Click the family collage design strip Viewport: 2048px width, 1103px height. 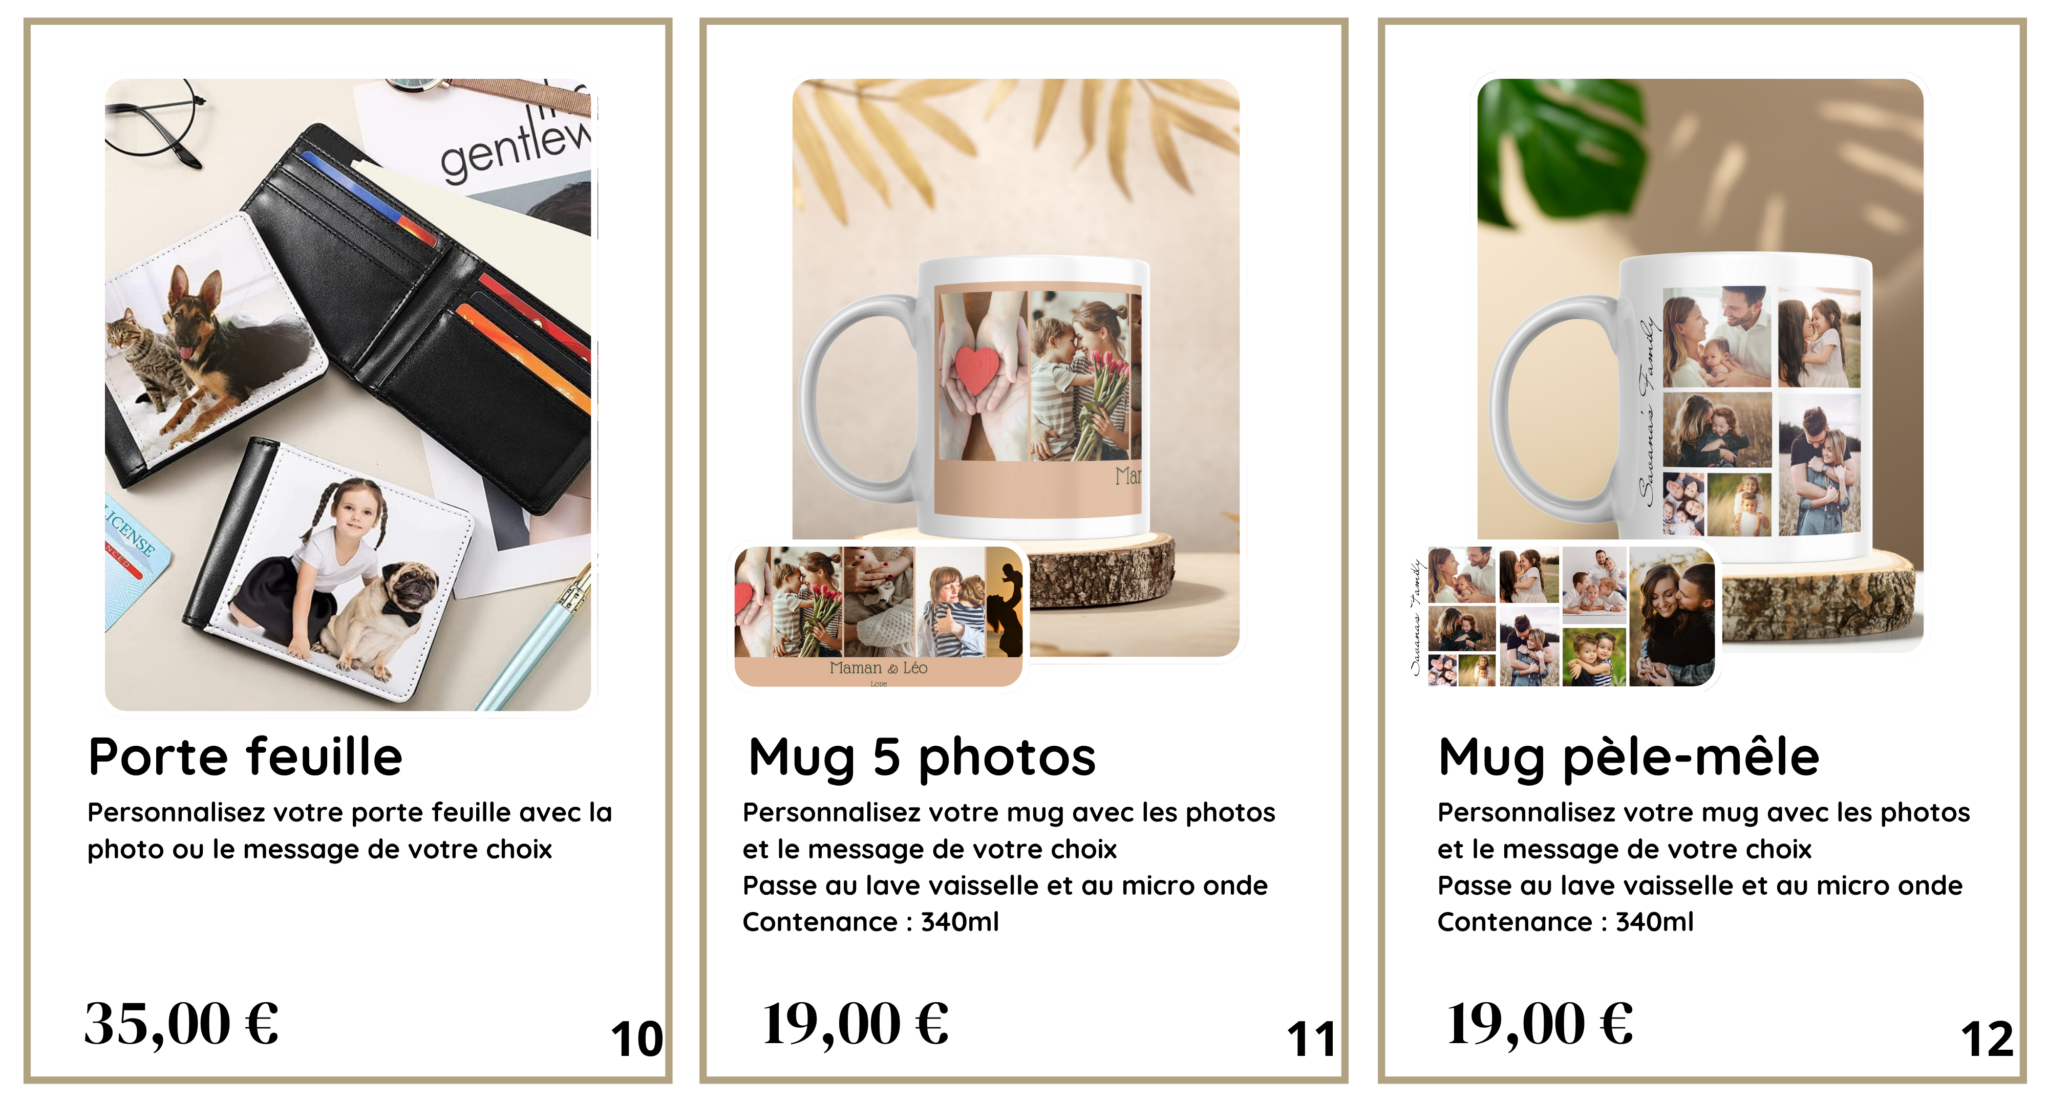click(1563, 616)
